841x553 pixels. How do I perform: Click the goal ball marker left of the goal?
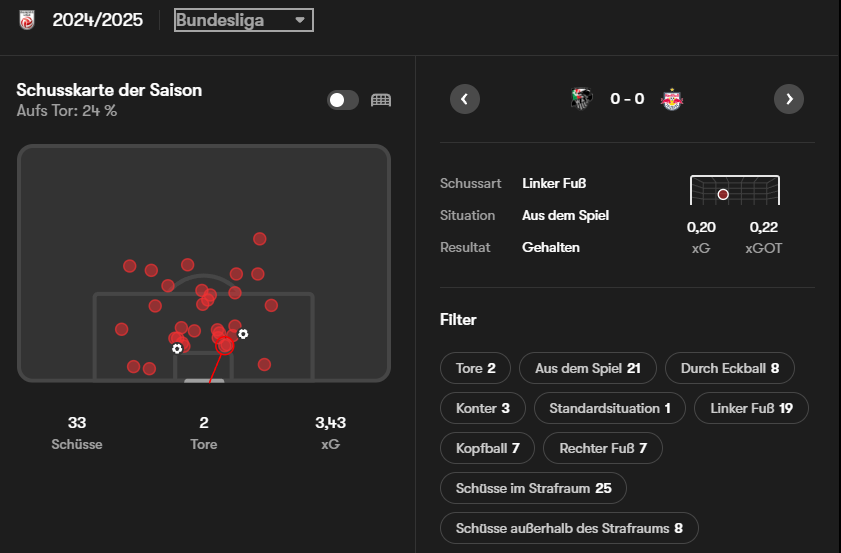177,348
